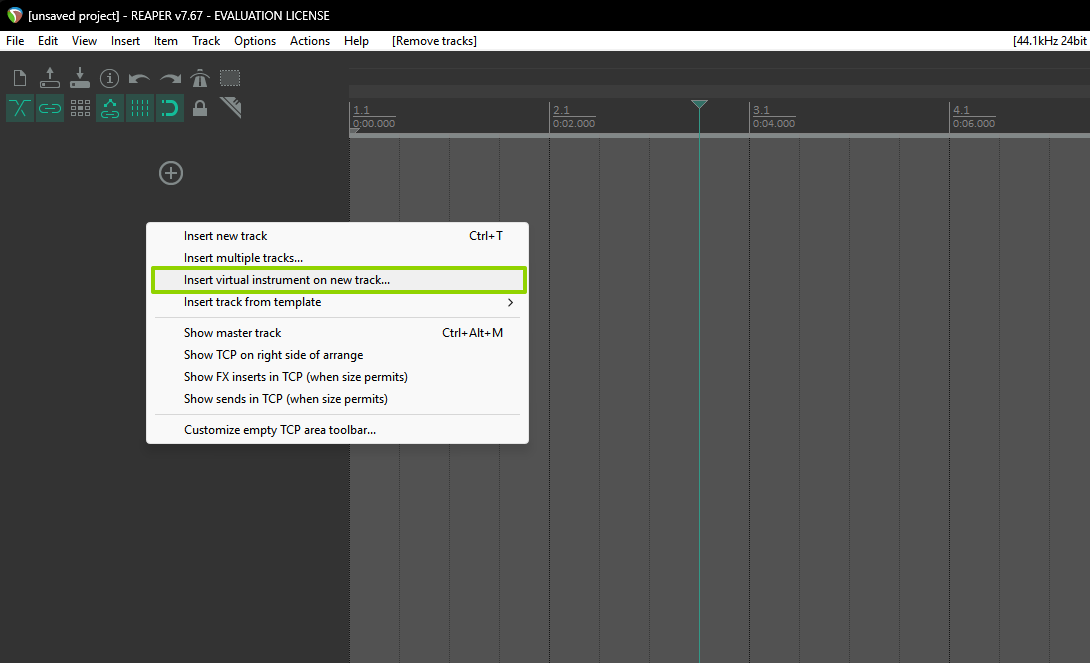
Task: Toggle snap using the magnet icon
Action: [x=170, y=108]
